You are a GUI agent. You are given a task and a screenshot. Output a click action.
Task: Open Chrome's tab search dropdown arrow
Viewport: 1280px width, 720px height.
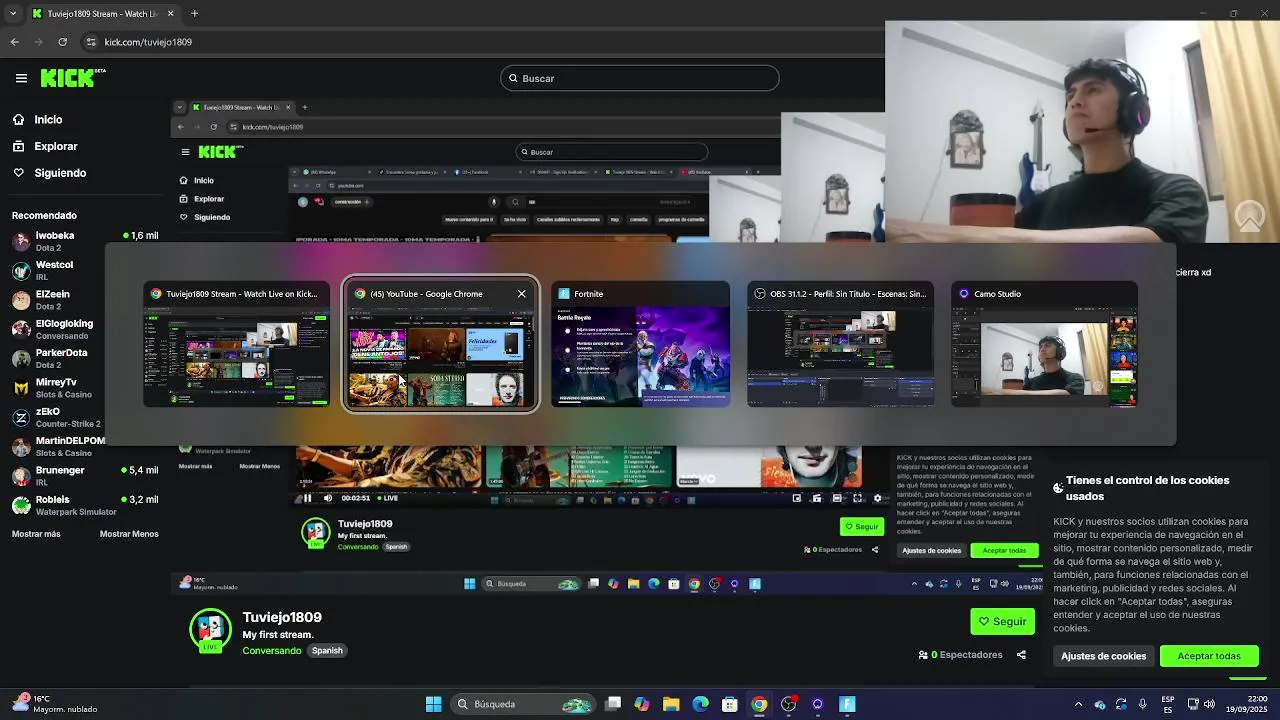coord(13,14)
